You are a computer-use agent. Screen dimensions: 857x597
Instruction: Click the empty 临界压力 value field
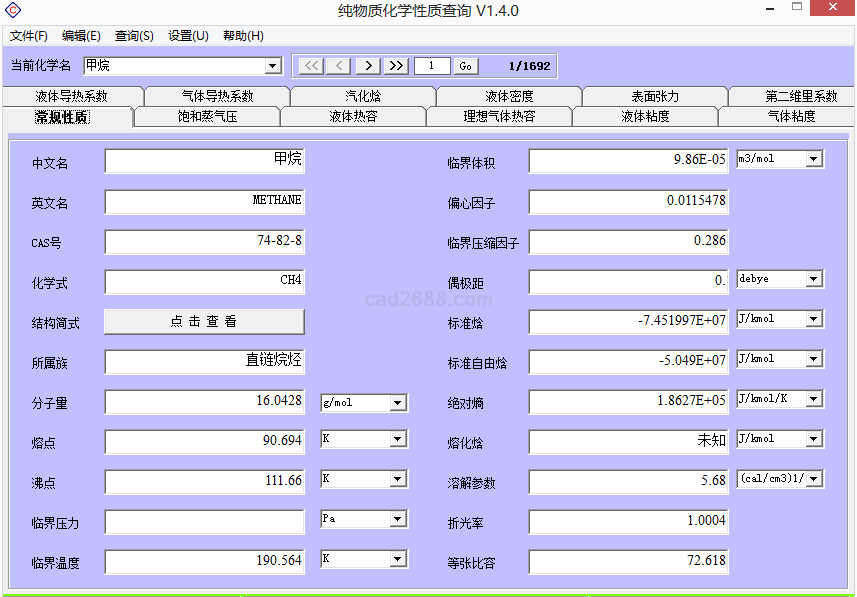coord(204,522)
